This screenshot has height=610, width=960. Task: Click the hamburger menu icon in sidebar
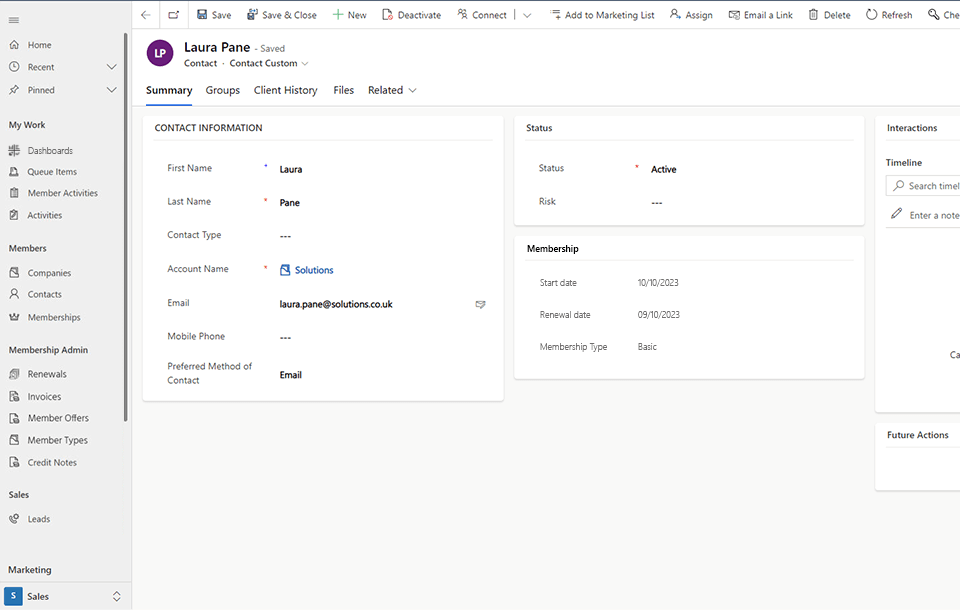click(14, 20)
